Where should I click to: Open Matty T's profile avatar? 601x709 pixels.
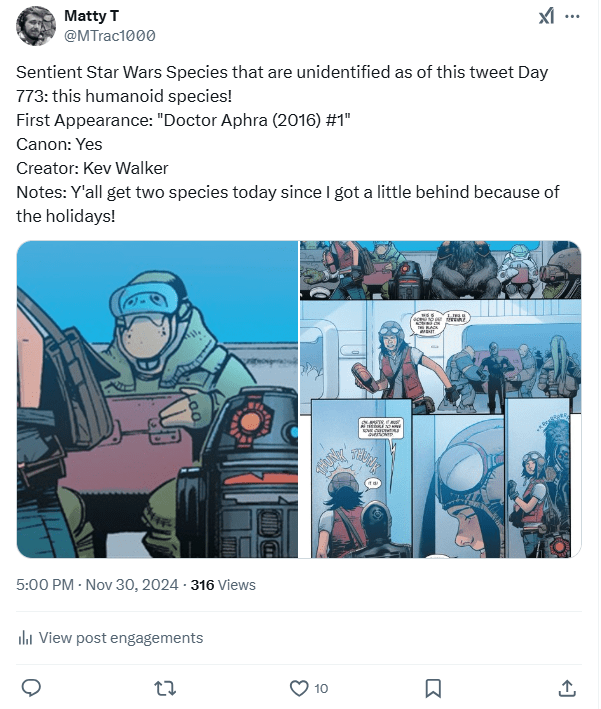[36, 26]
